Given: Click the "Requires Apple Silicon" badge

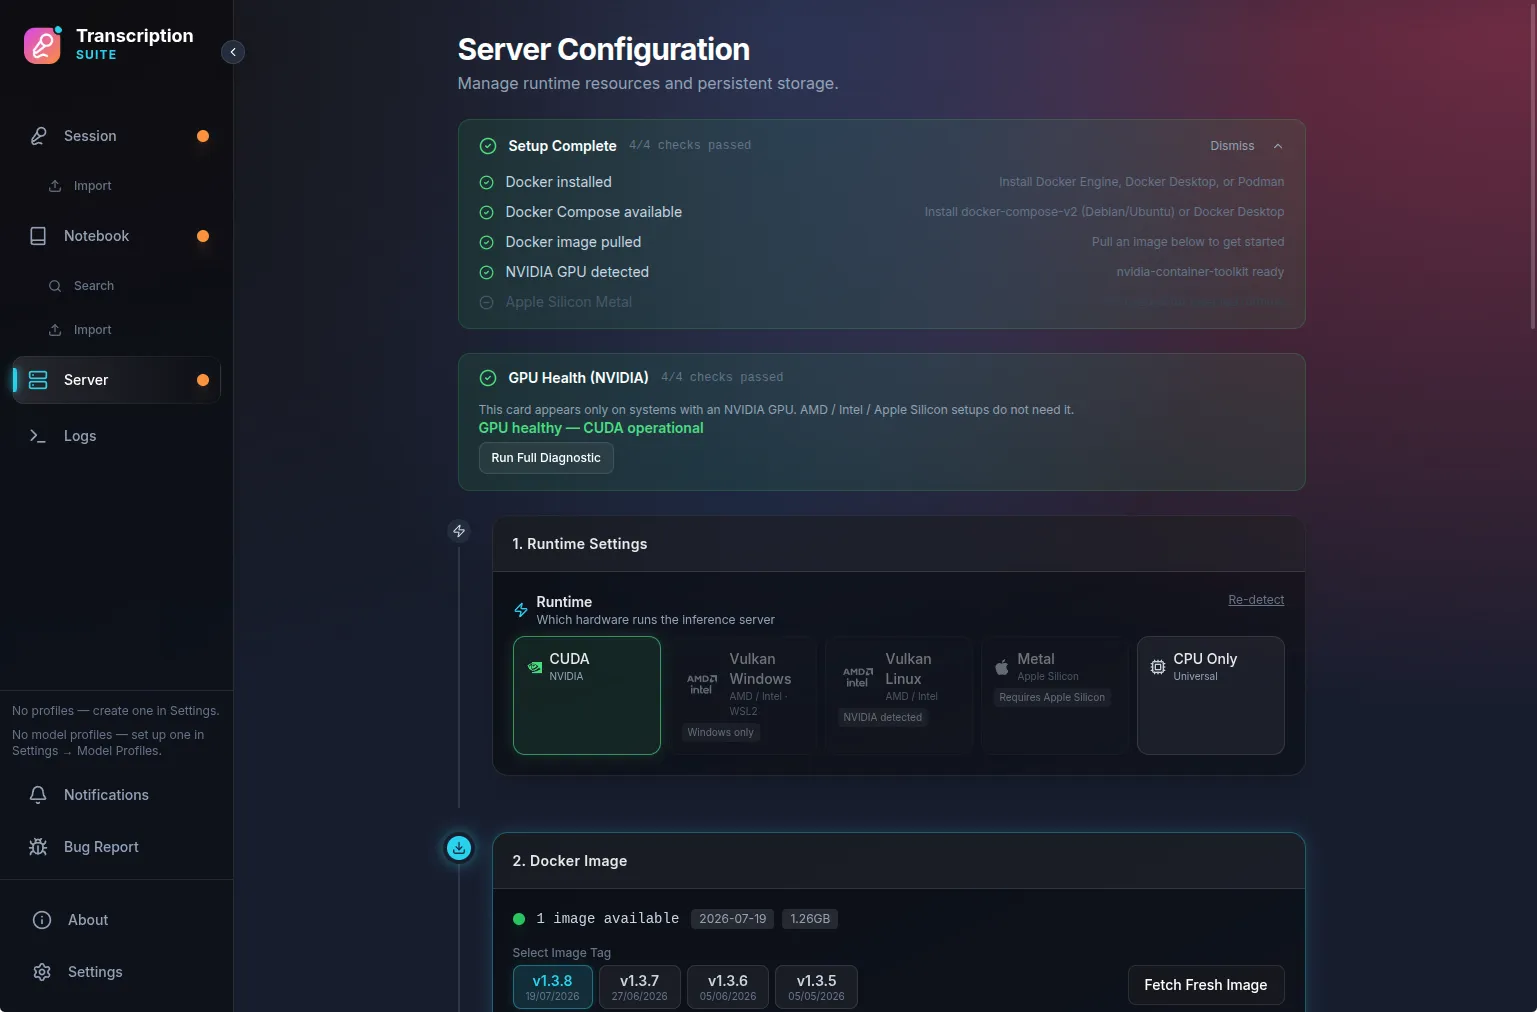Looking at the screenshot, I should 1052,697.
